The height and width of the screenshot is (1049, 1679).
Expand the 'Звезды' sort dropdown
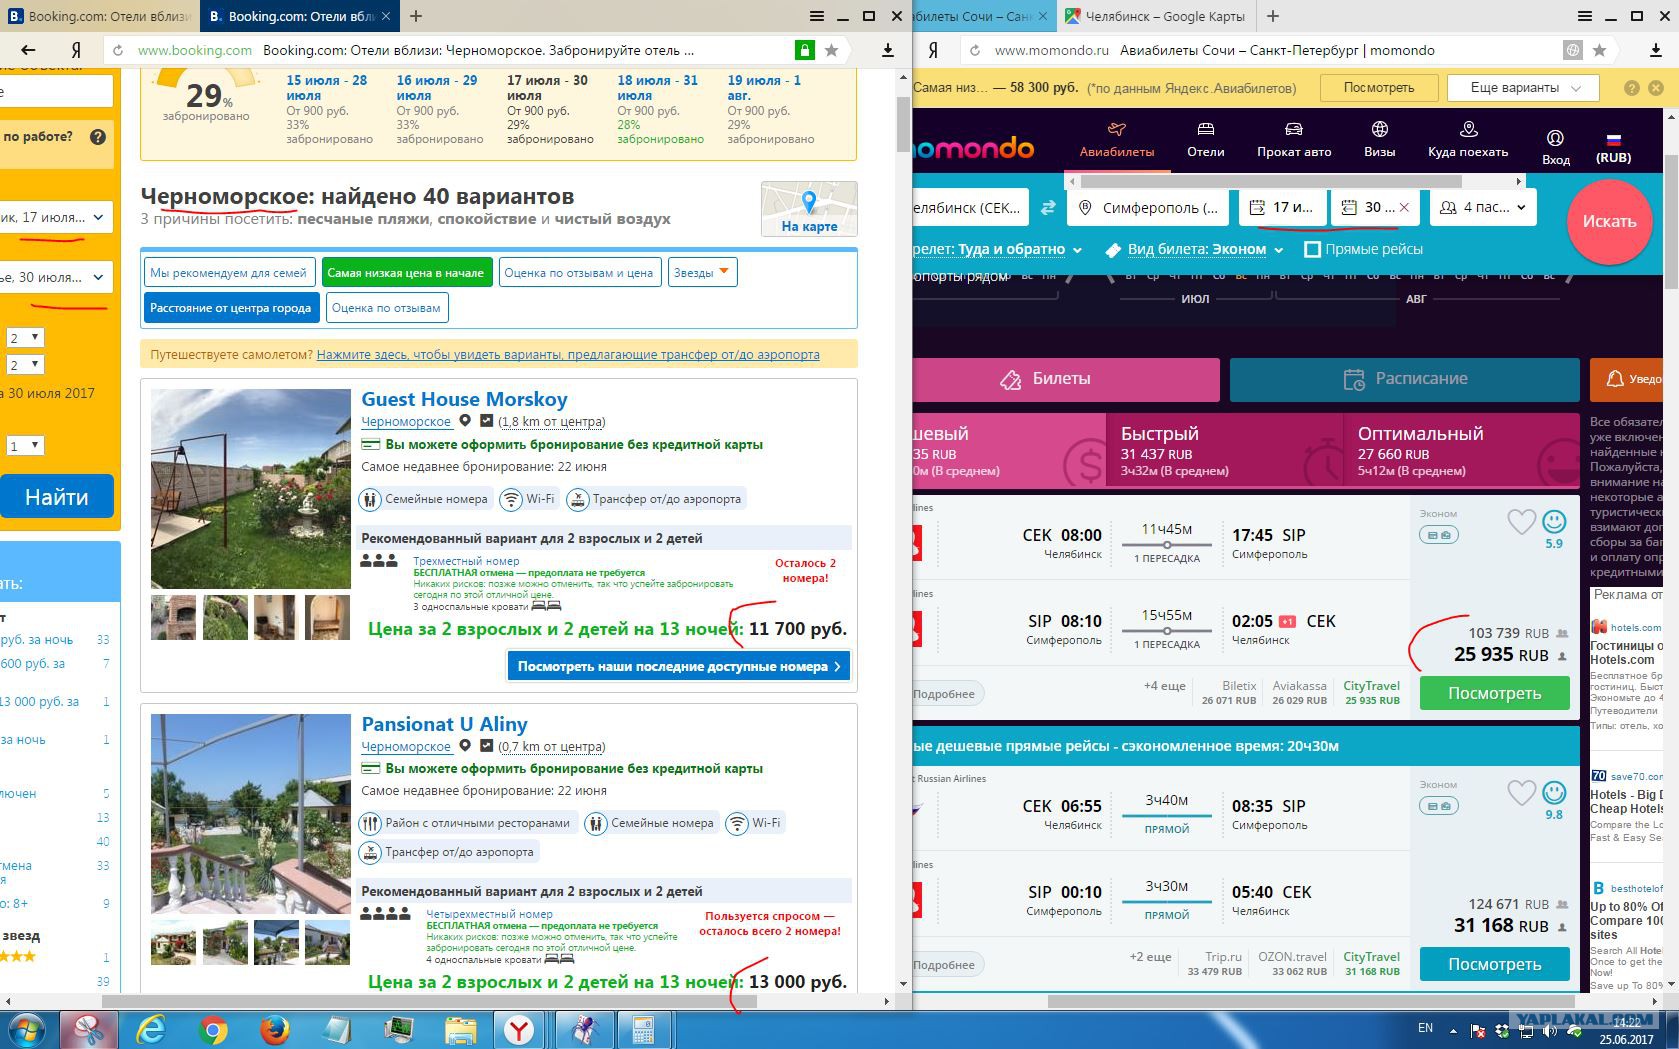pyautogui.click(x=703, y=272)
